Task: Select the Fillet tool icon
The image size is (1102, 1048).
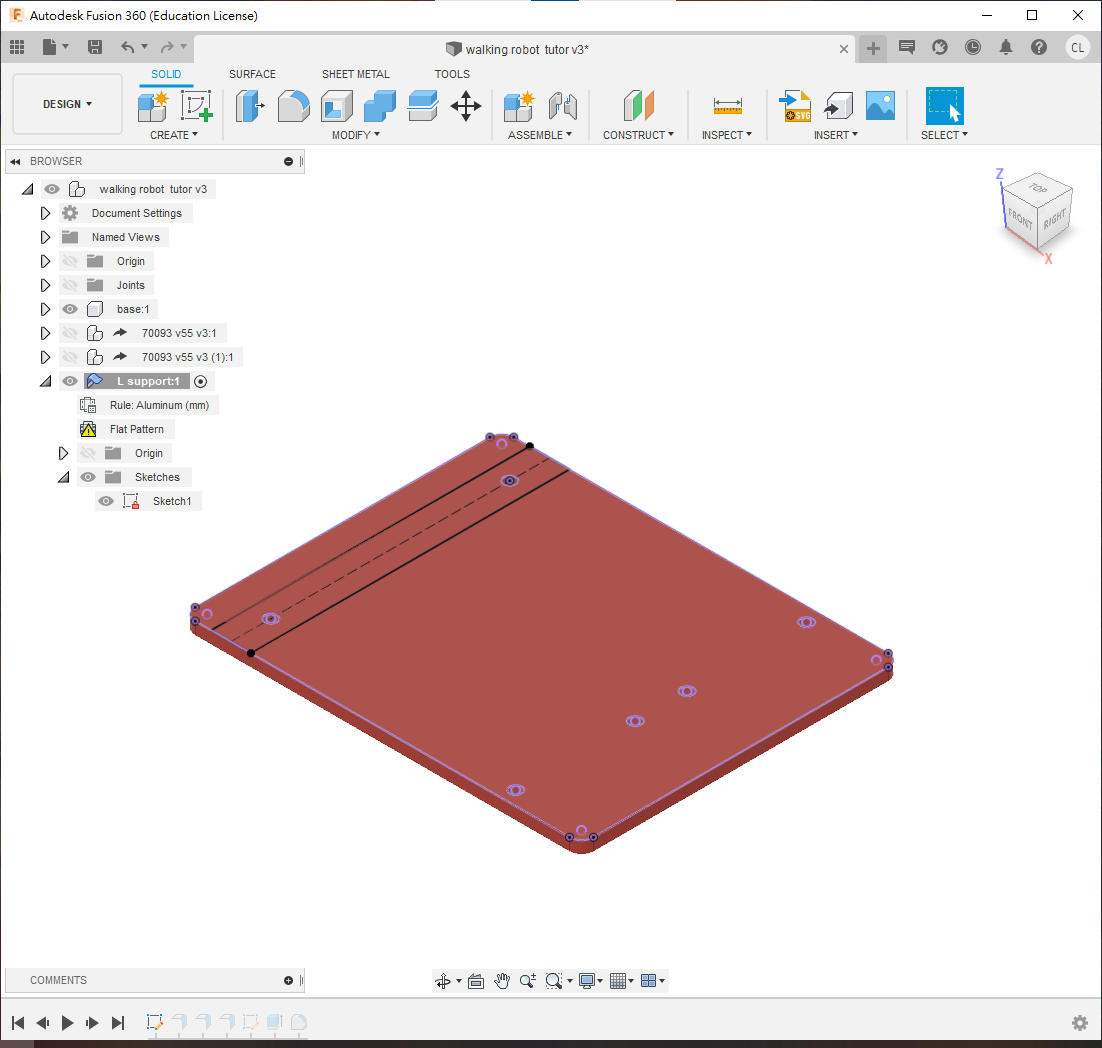Action: [x=293, y=105]
